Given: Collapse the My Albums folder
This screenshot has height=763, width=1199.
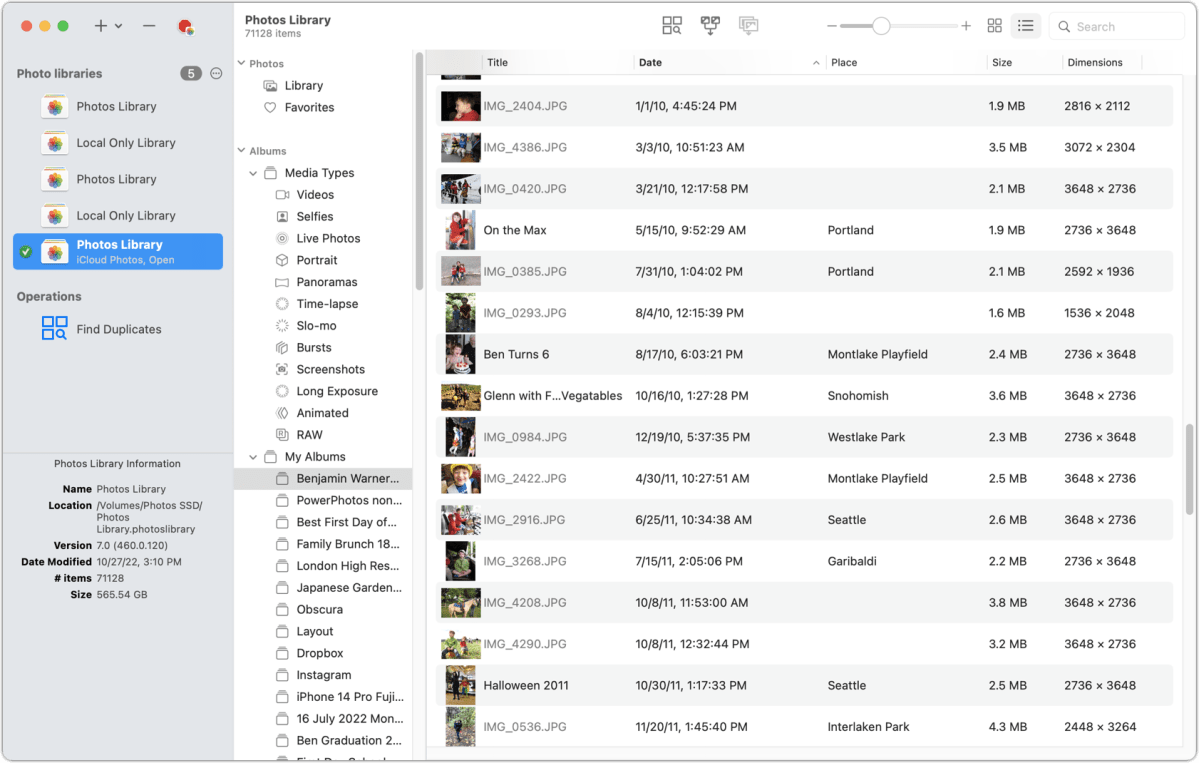Looking at the screenshot, I should click(x=253, y=457).
